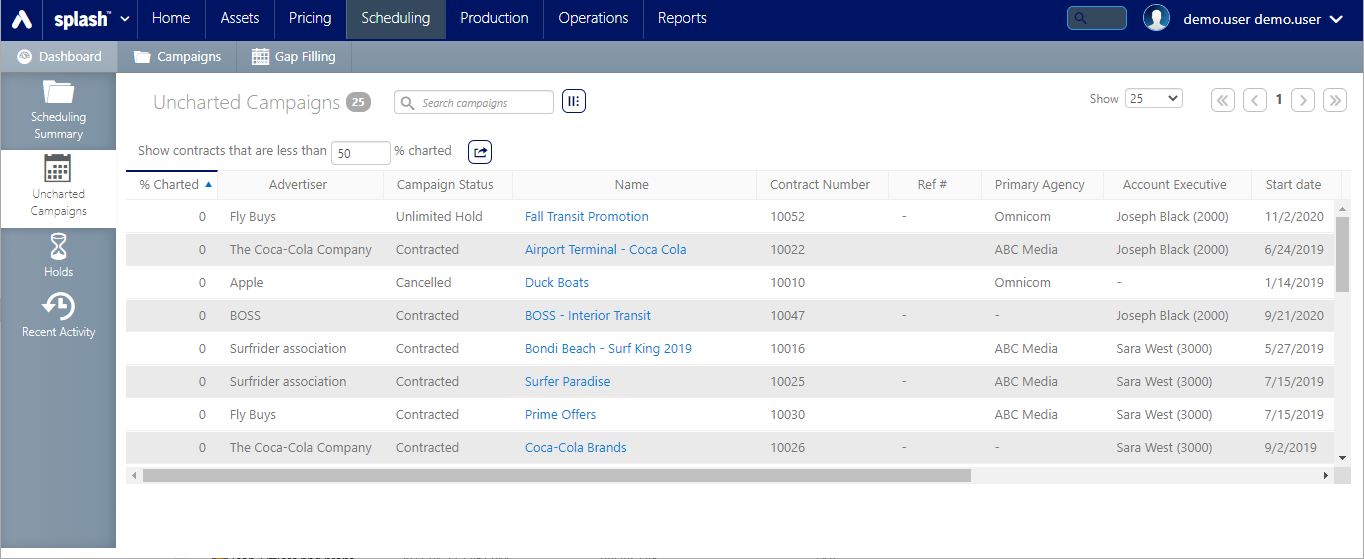Open the Holds hourglass icon

click(58, 246)
